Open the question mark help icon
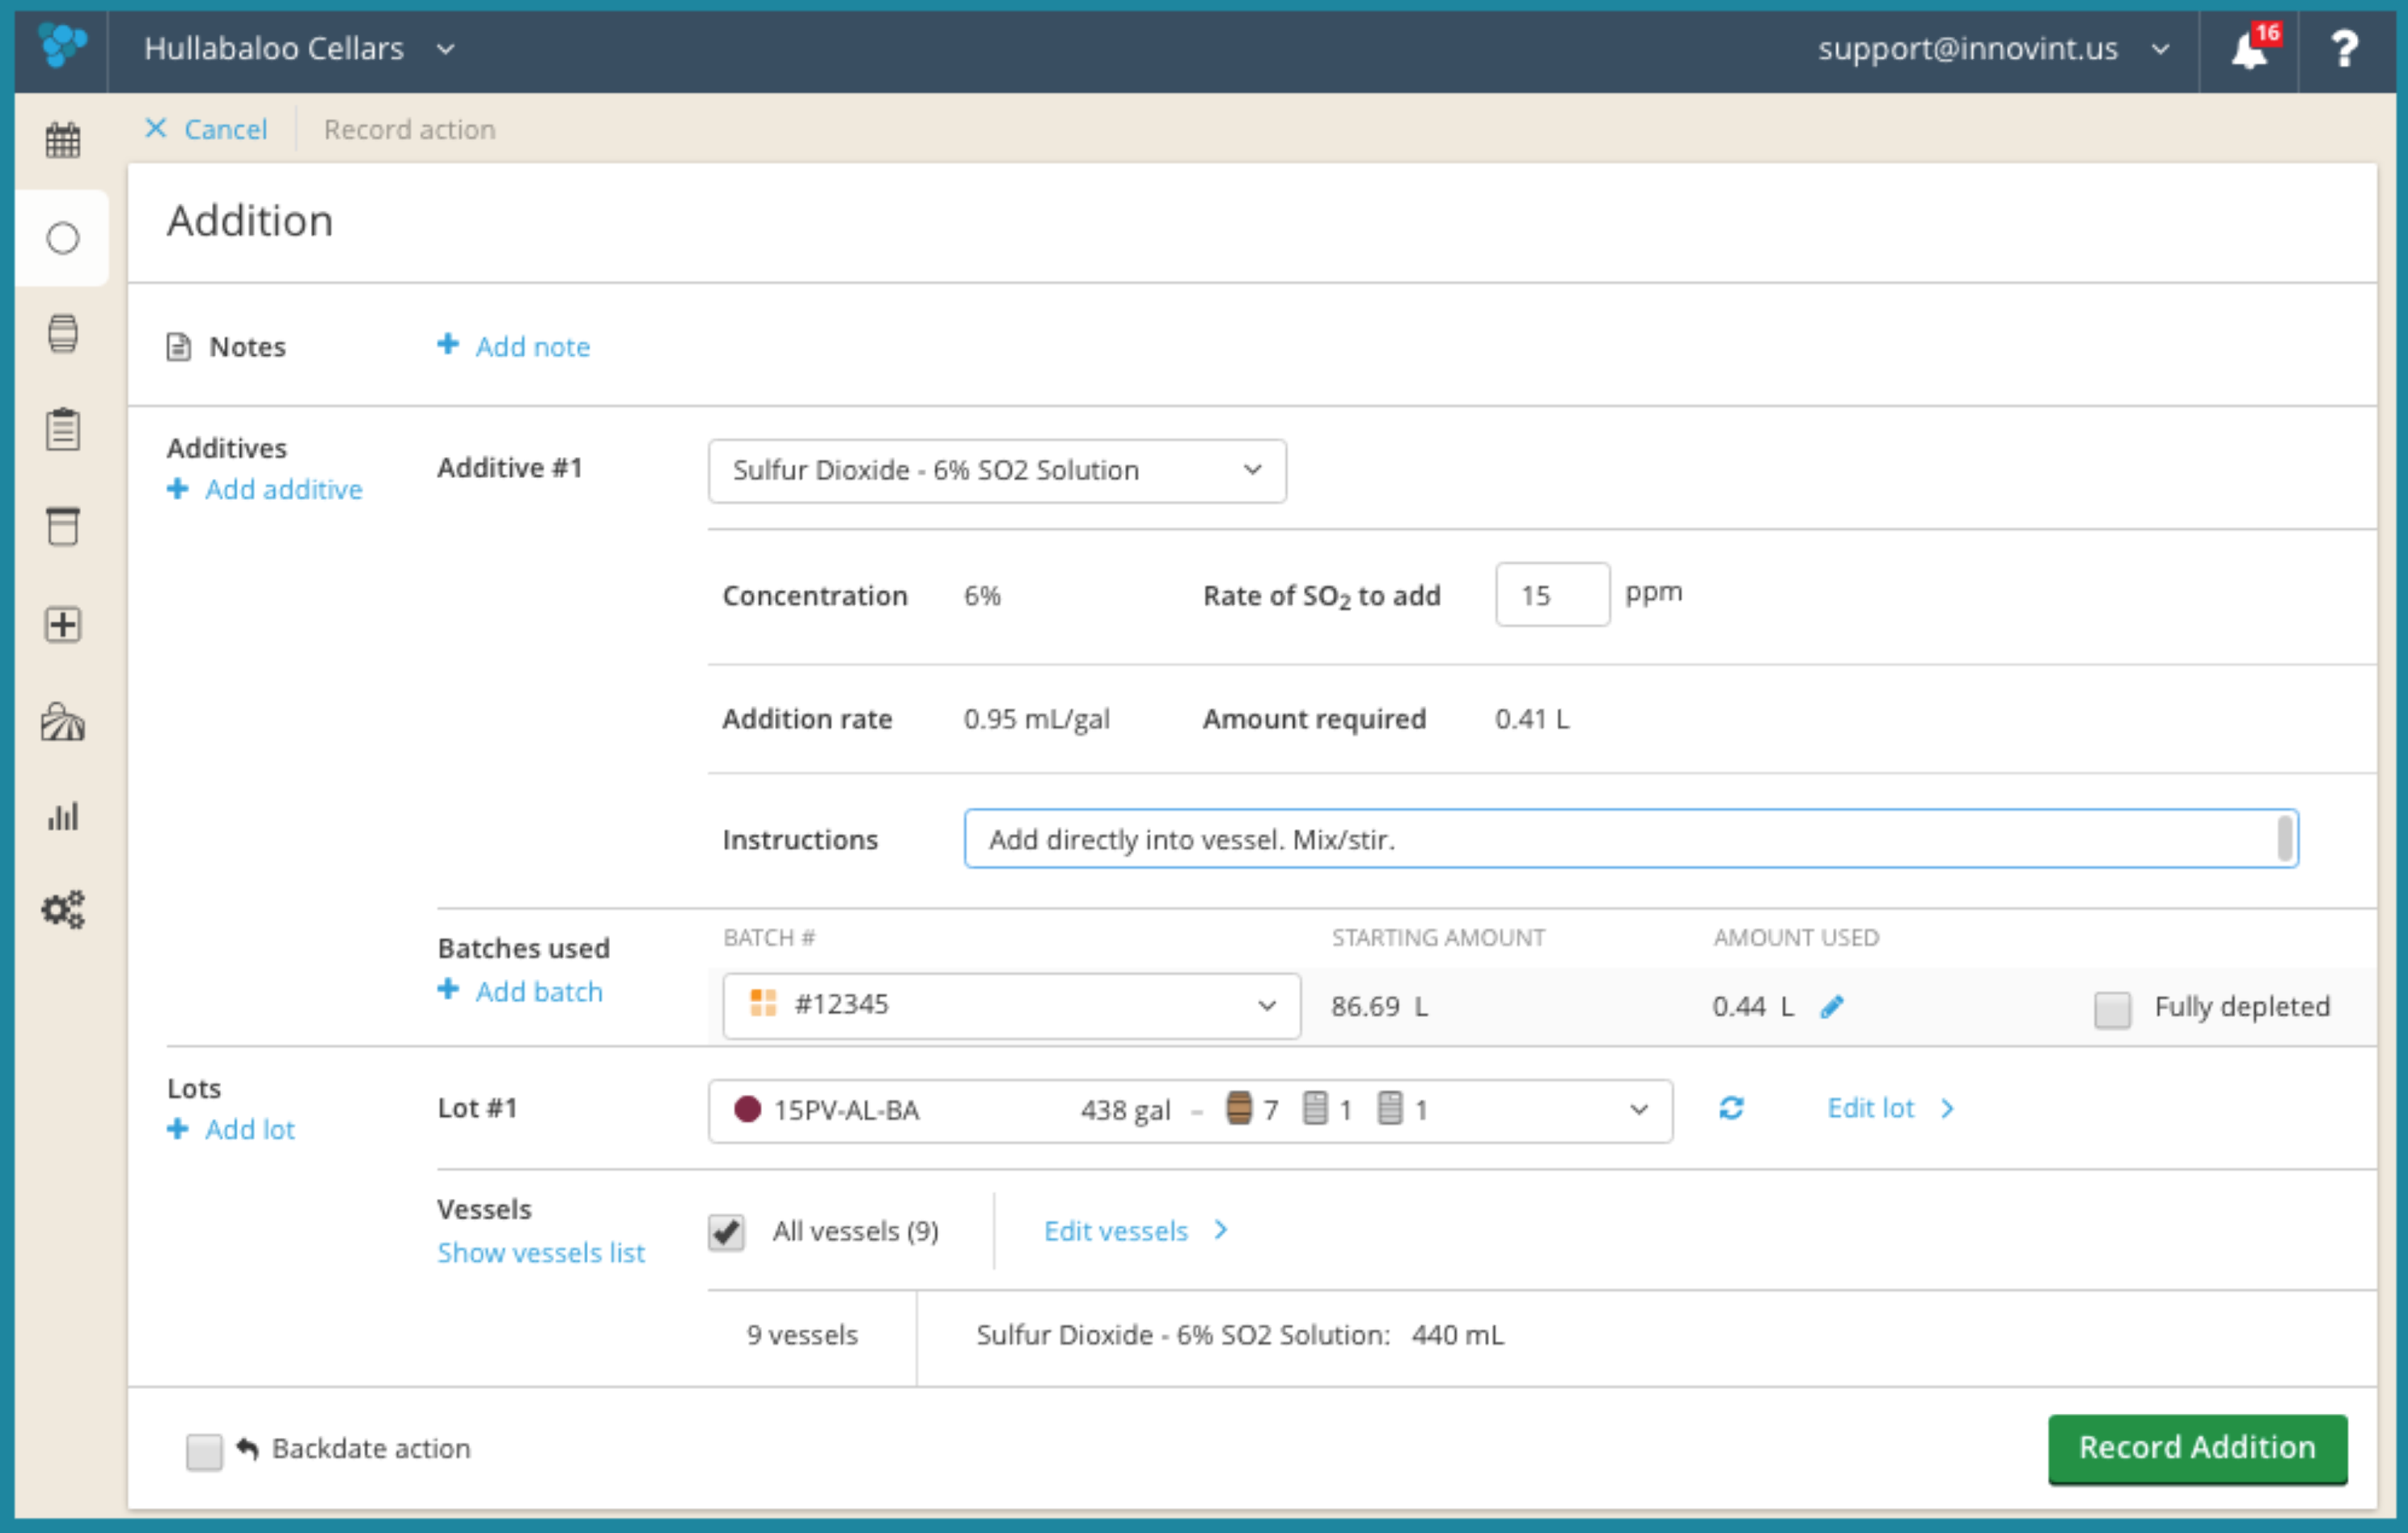The height and width of the screenshot is (1533, 2408). point(2344,48)
